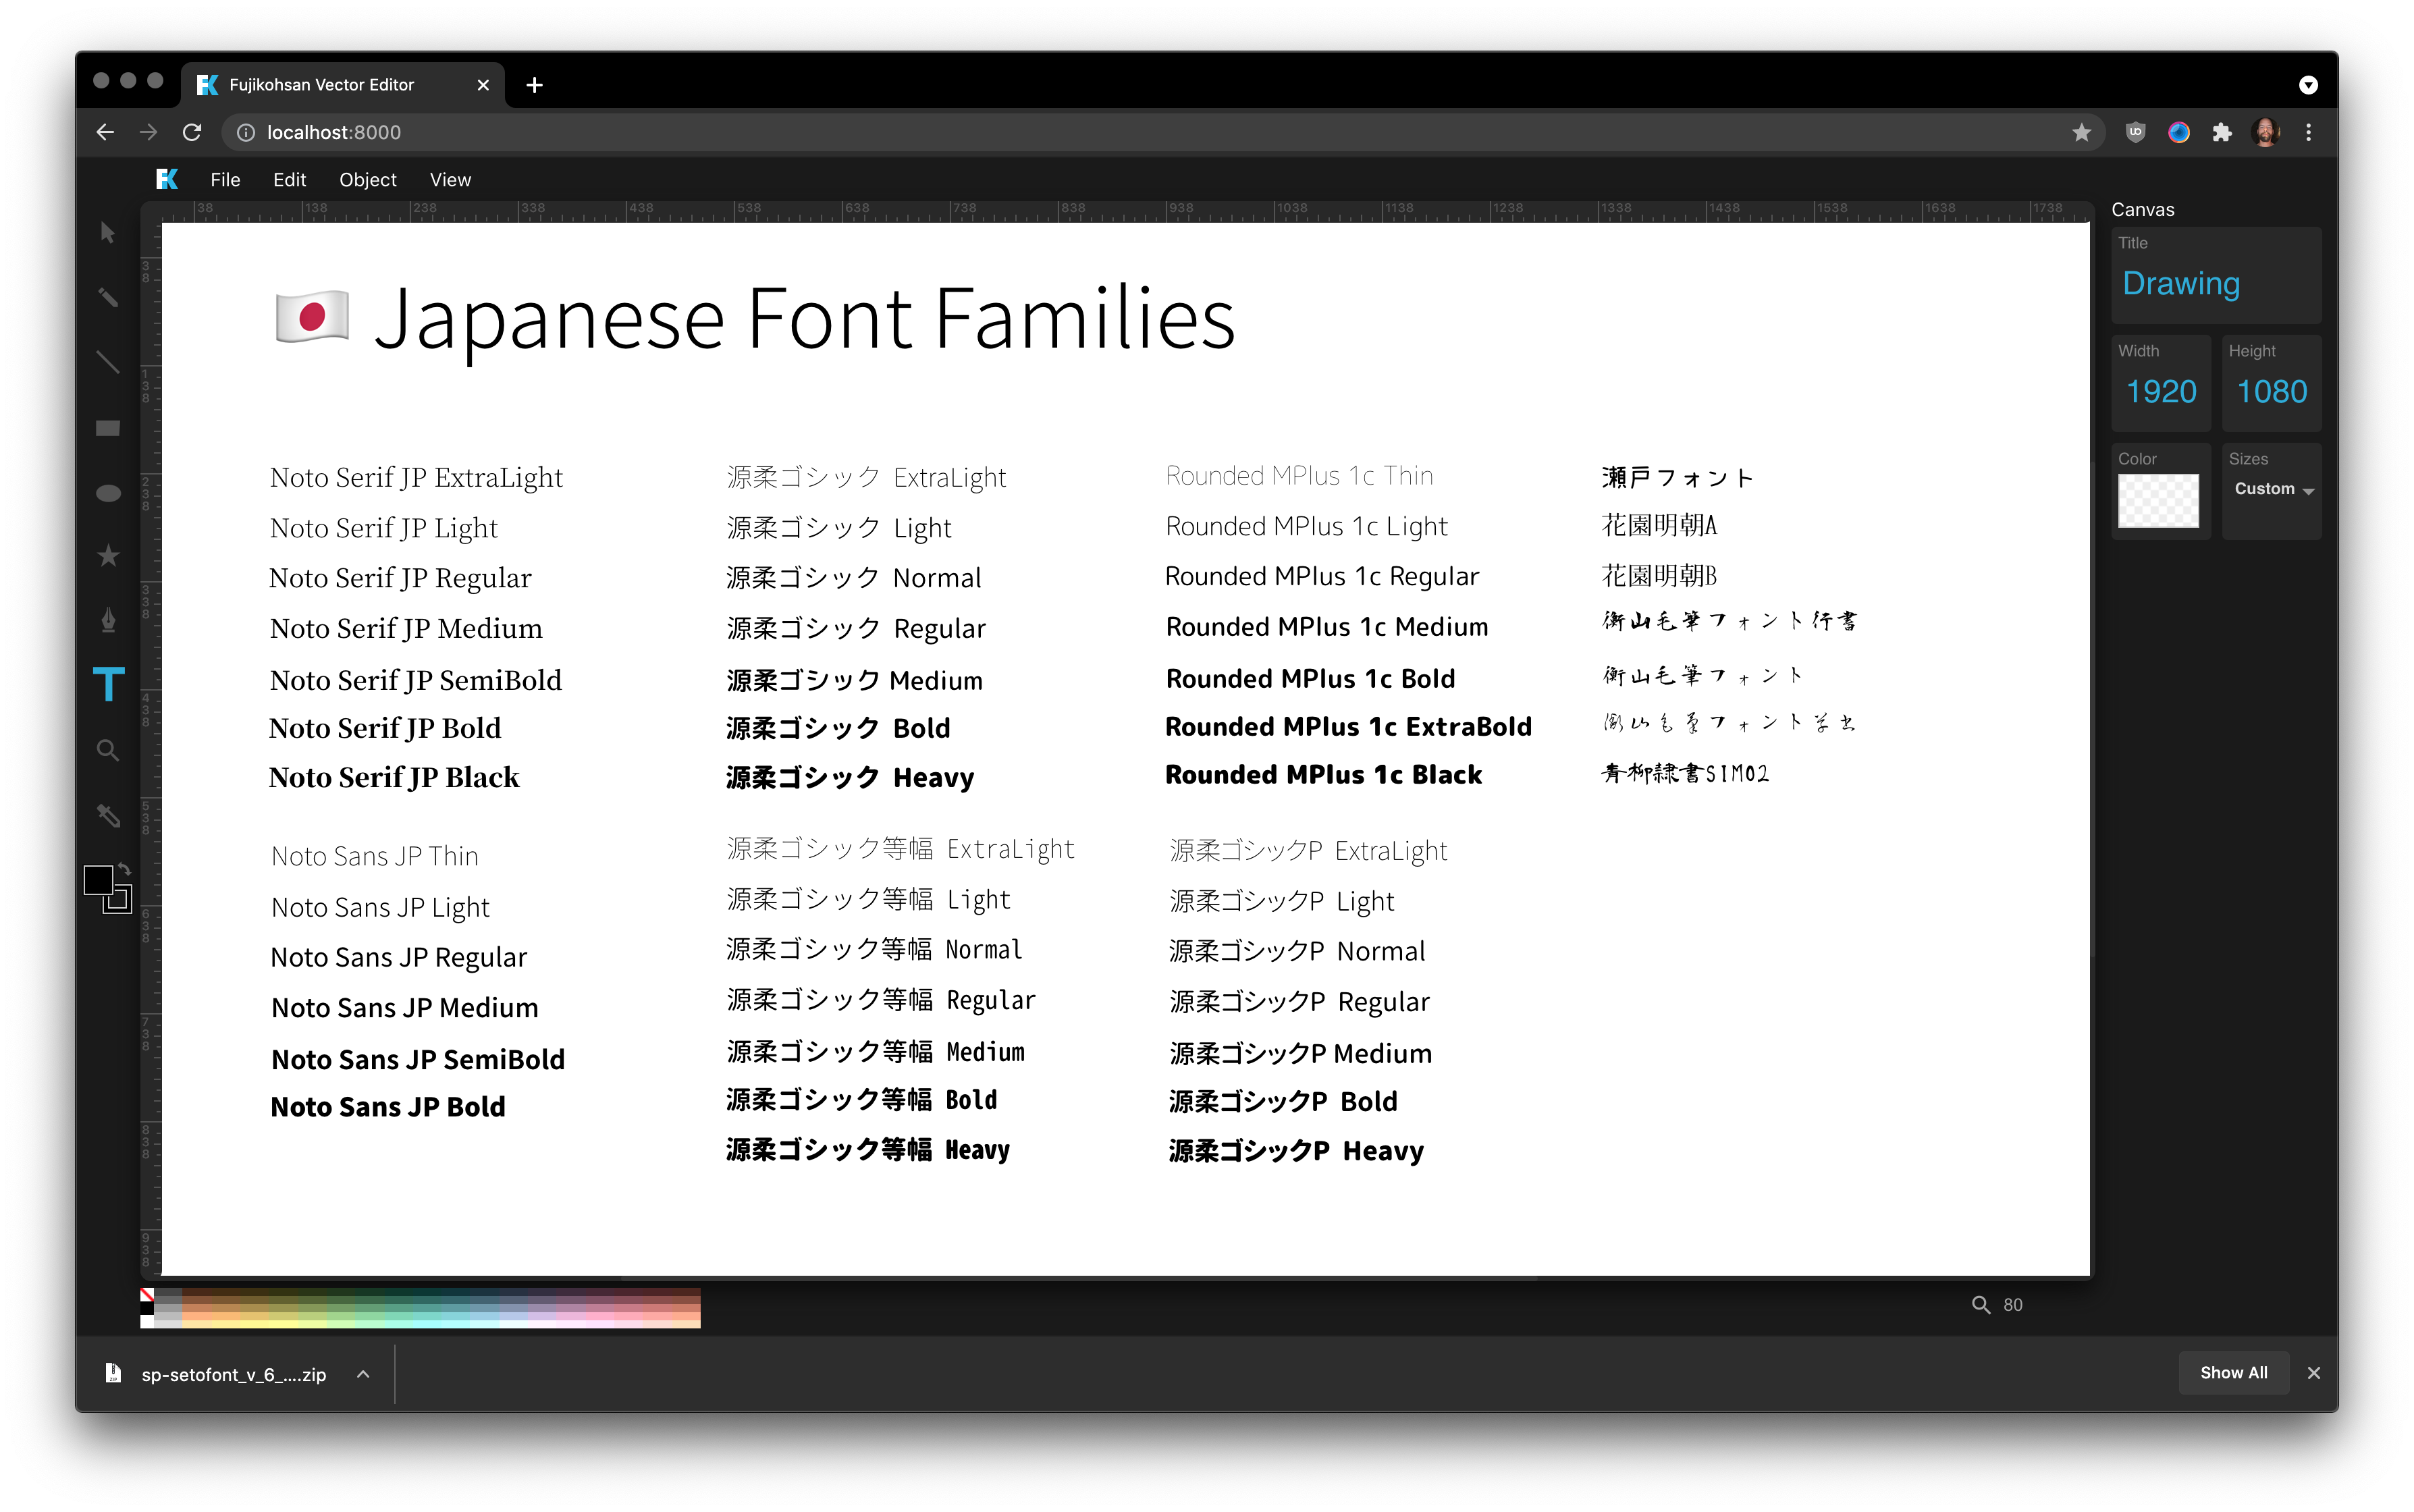Viewport: 2414px width, 1512px height.
Task: Edit the canvas Title Drawing field
Action: pos(2215,284)
